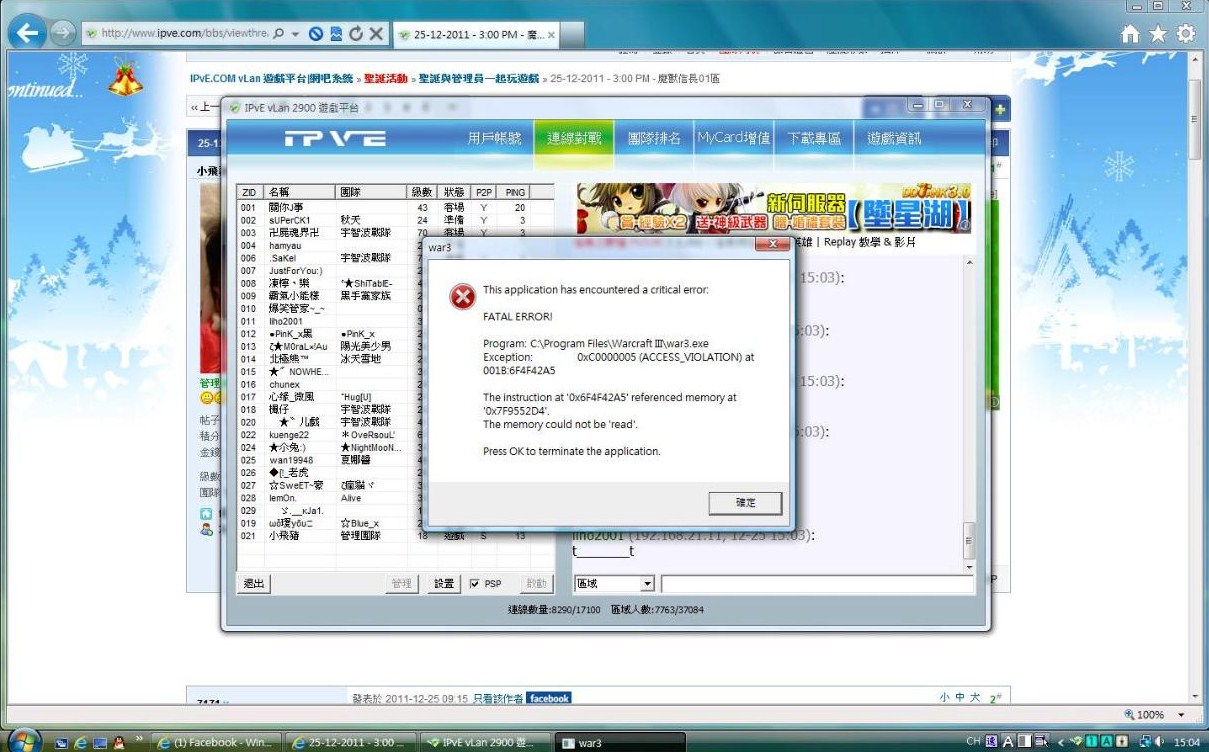Open the address bar dropdown arrow
This screenshot has width=1209, height=752.
click(x=296, y=34)
